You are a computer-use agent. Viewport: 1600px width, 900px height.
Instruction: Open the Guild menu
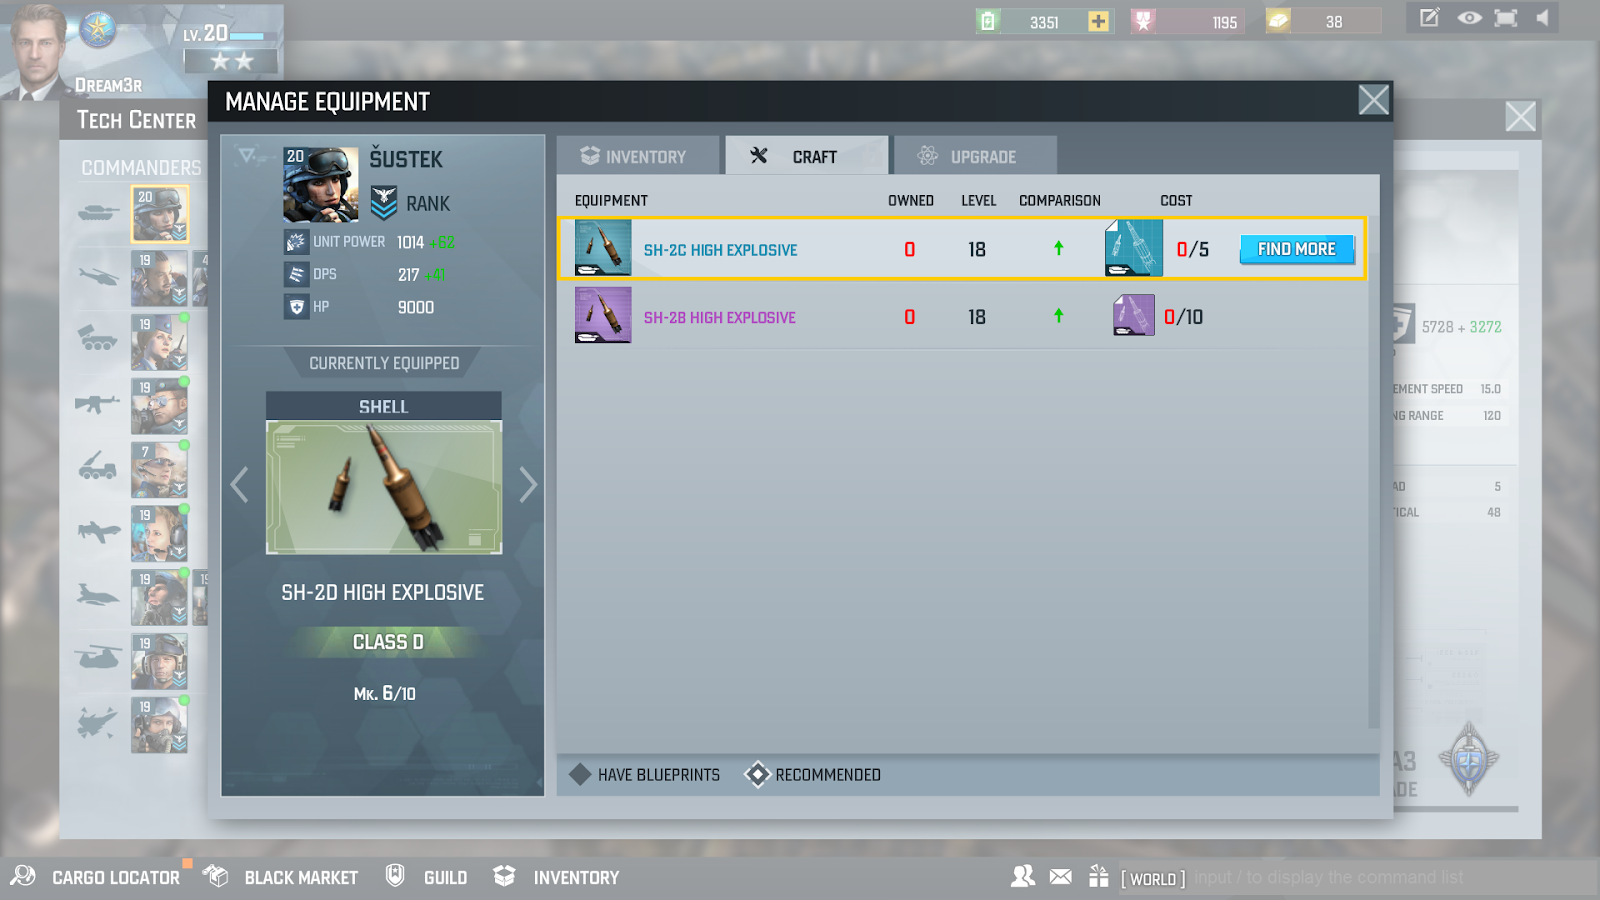pyautogui.click(x=427, y=877)
